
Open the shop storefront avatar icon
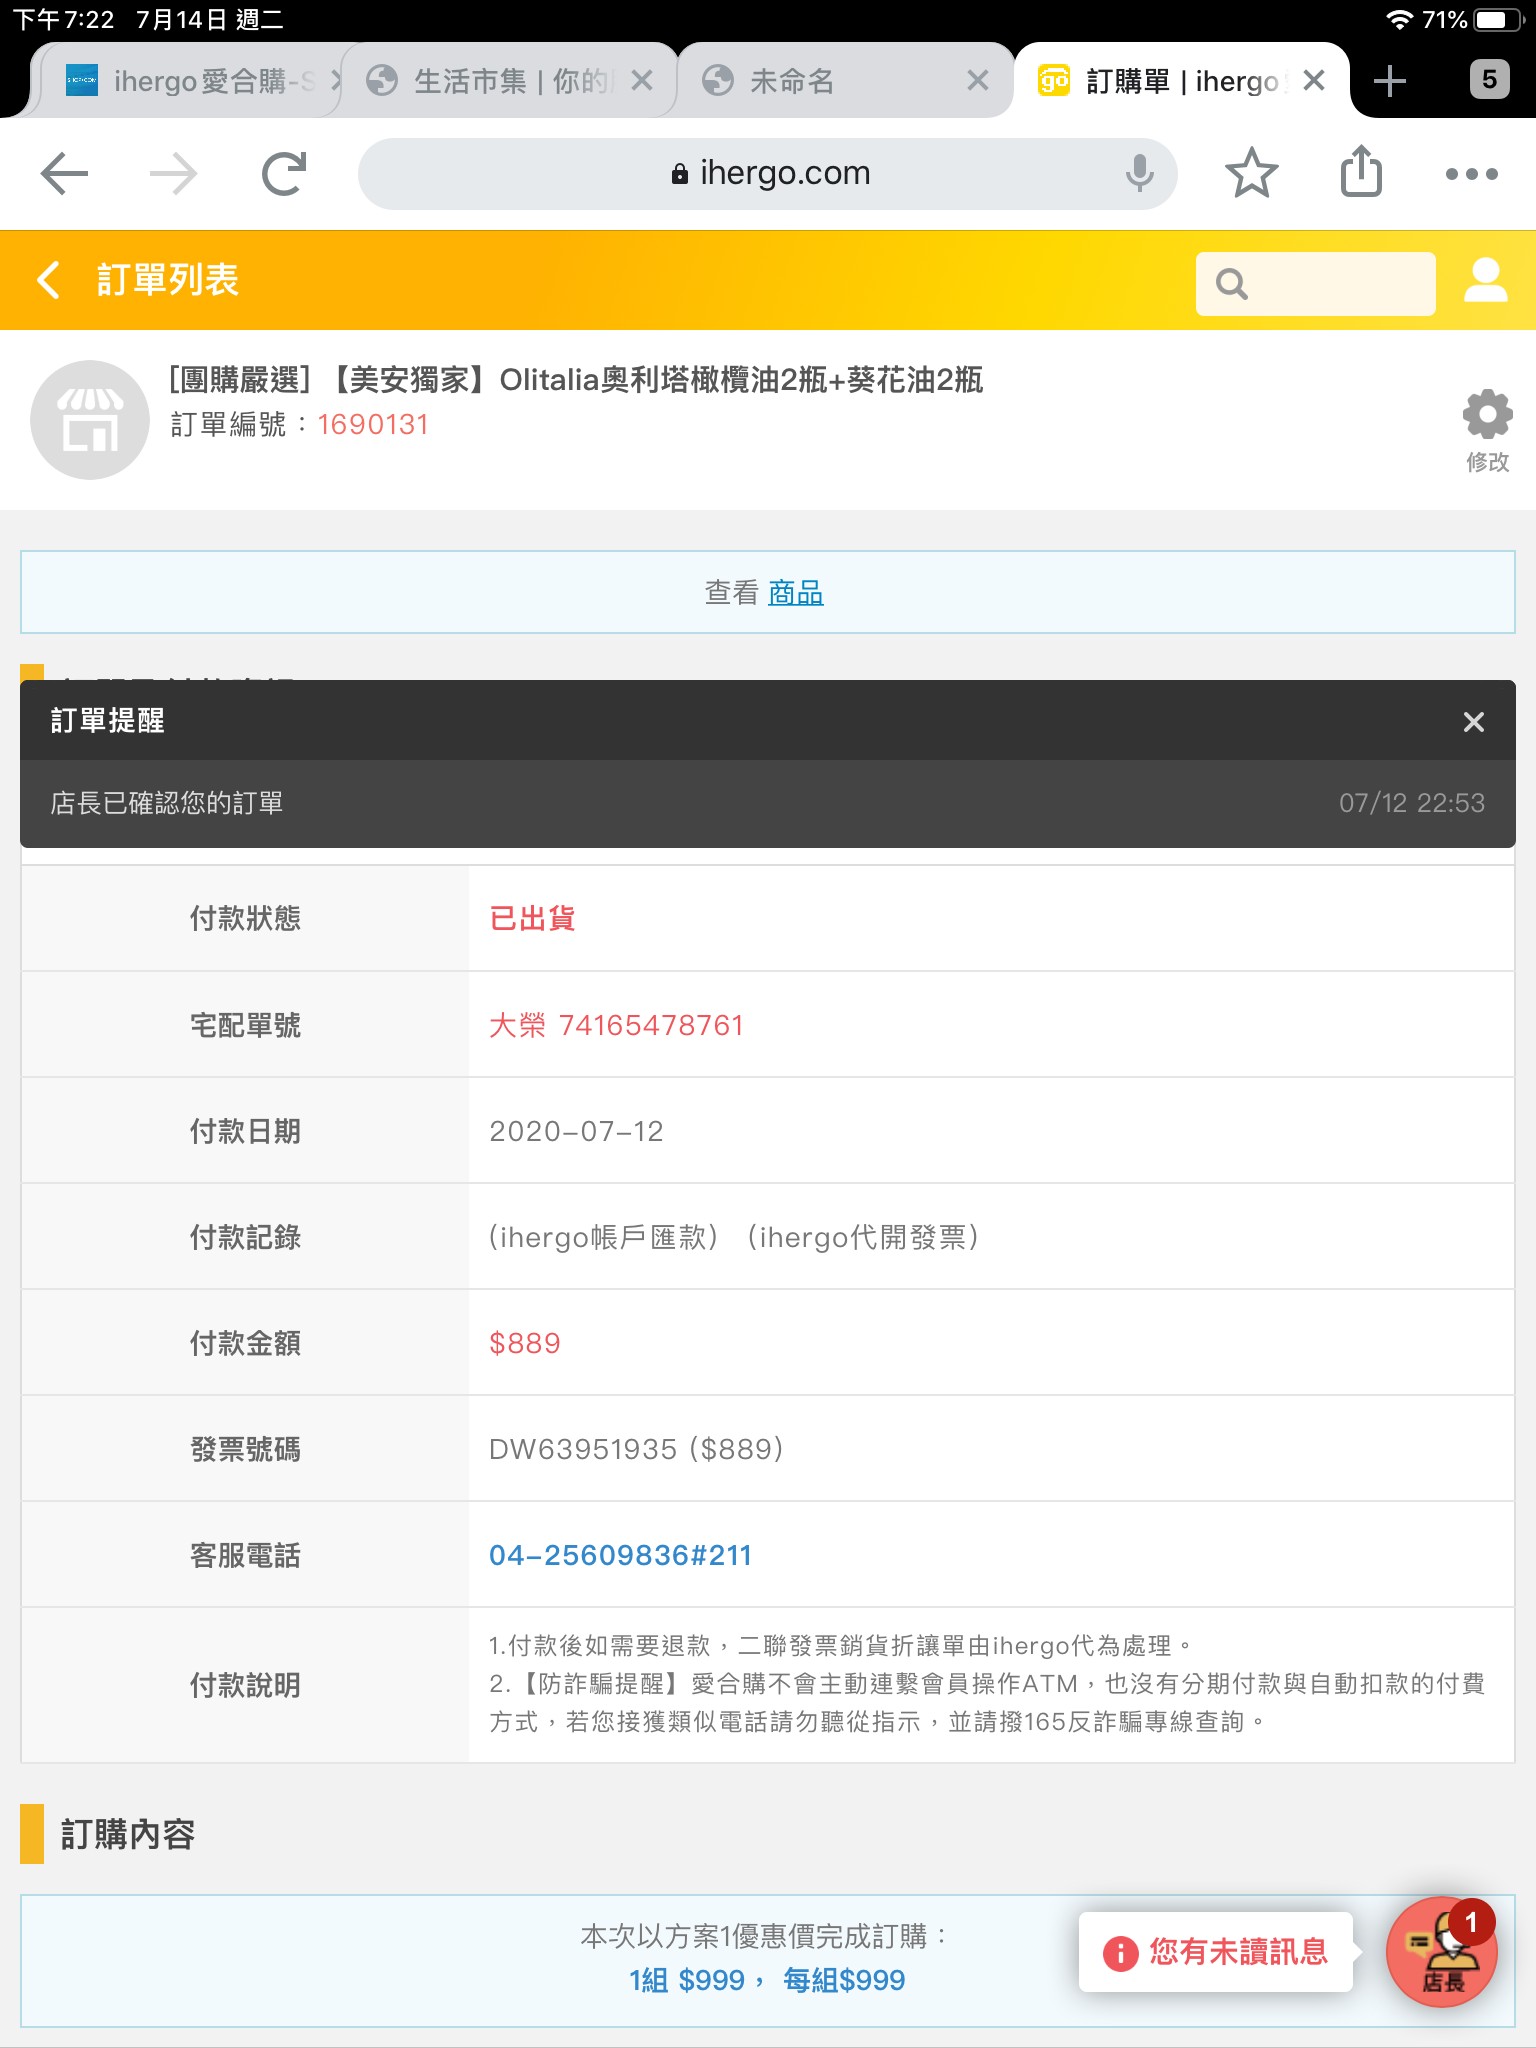pyautogui.click(x=90, y=420)
